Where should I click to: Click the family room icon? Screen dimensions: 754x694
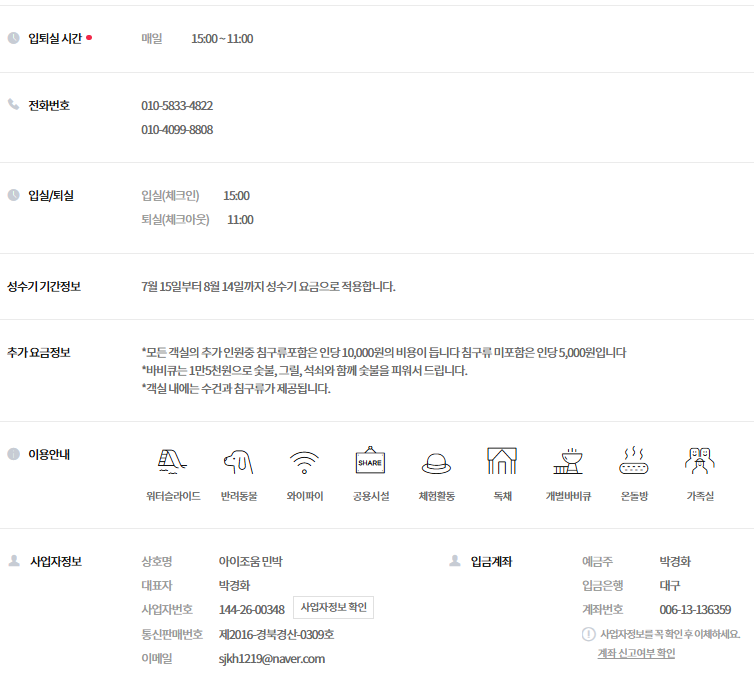[699, 461]
